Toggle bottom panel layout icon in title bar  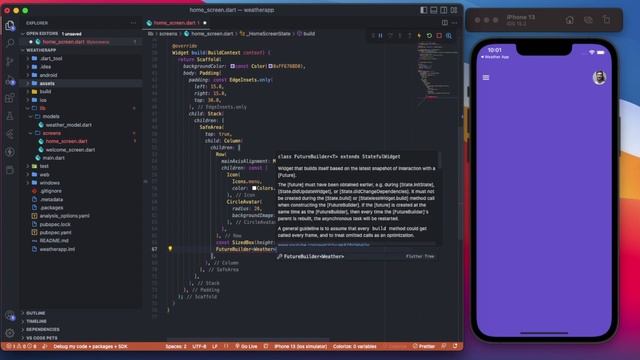click(x=433, y=10)
